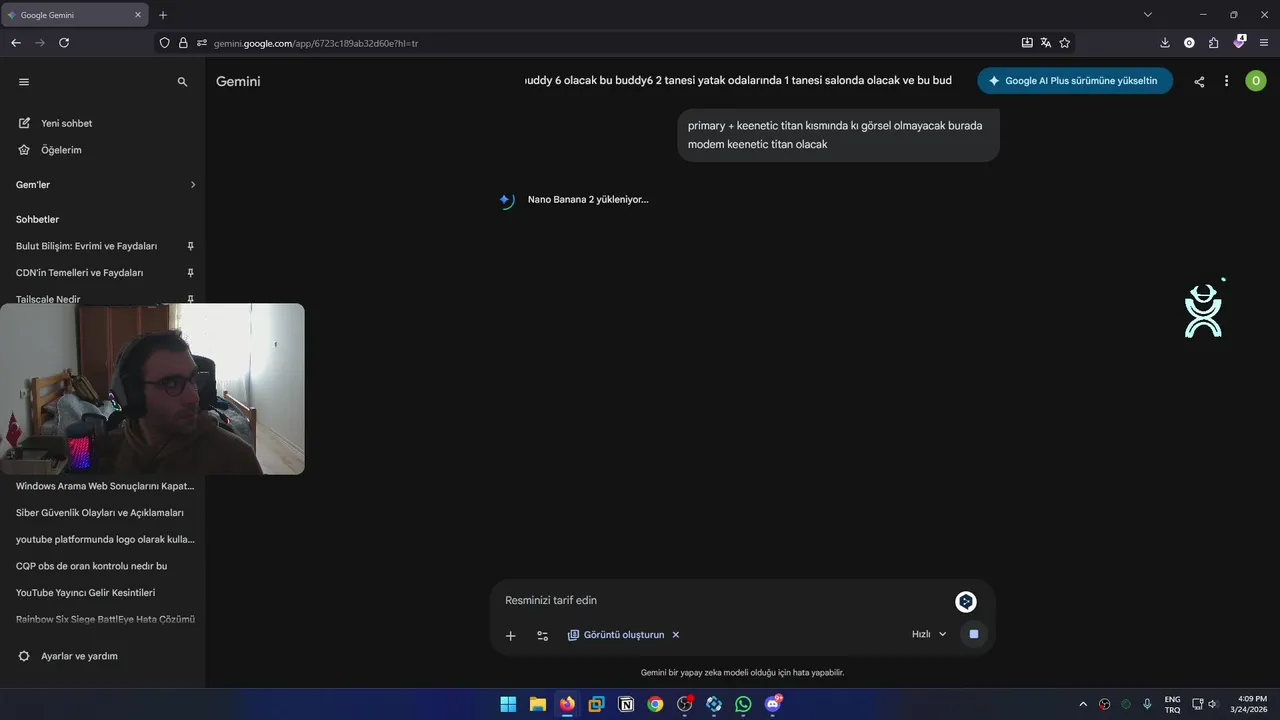Open chat CQP obs de oran kontrolu
This screenshot has width=1280, height=720.
click(91, 566)
